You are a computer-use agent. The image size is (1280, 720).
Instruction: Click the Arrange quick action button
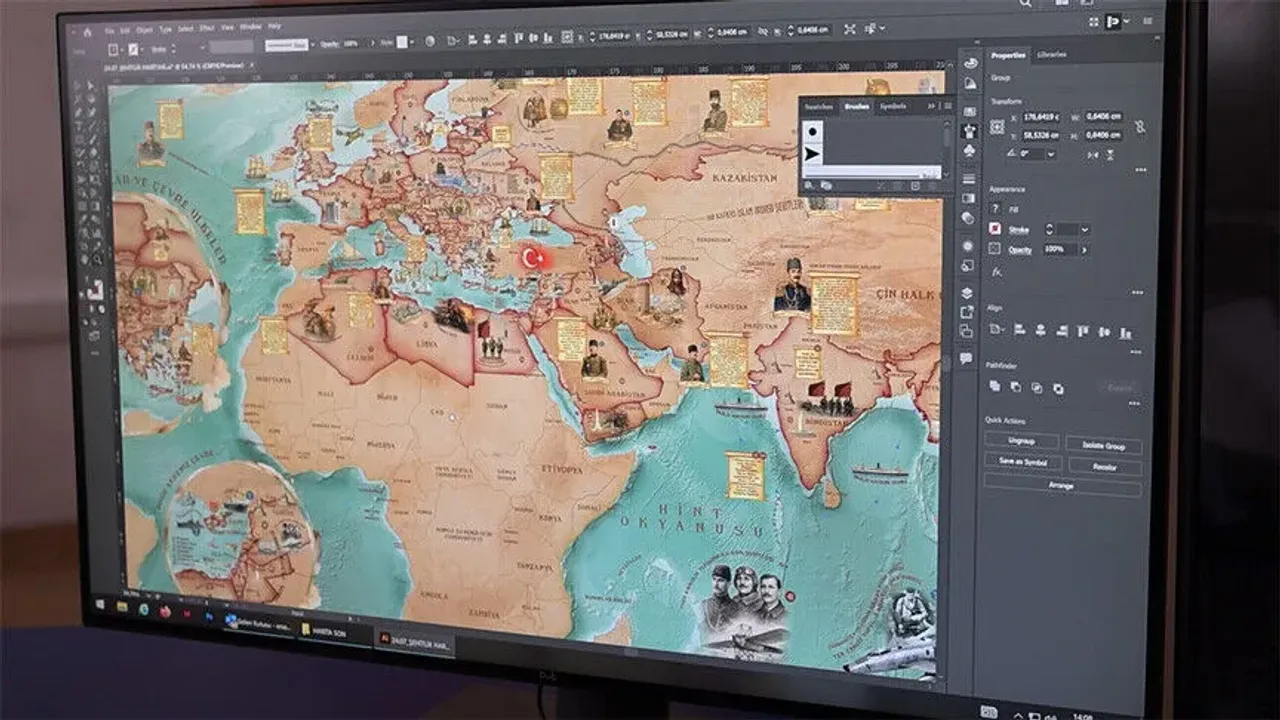pyautogui.click(x=1062, y=485)
